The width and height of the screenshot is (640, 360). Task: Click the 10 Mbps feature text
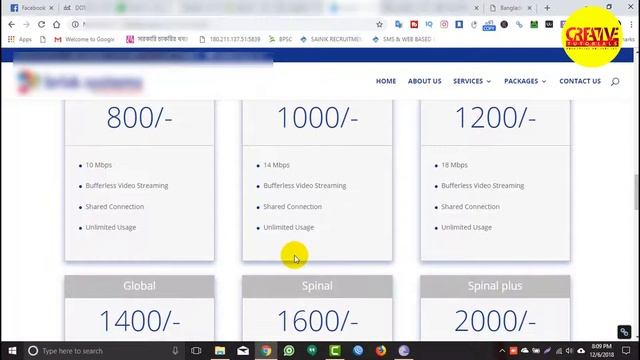98,165
